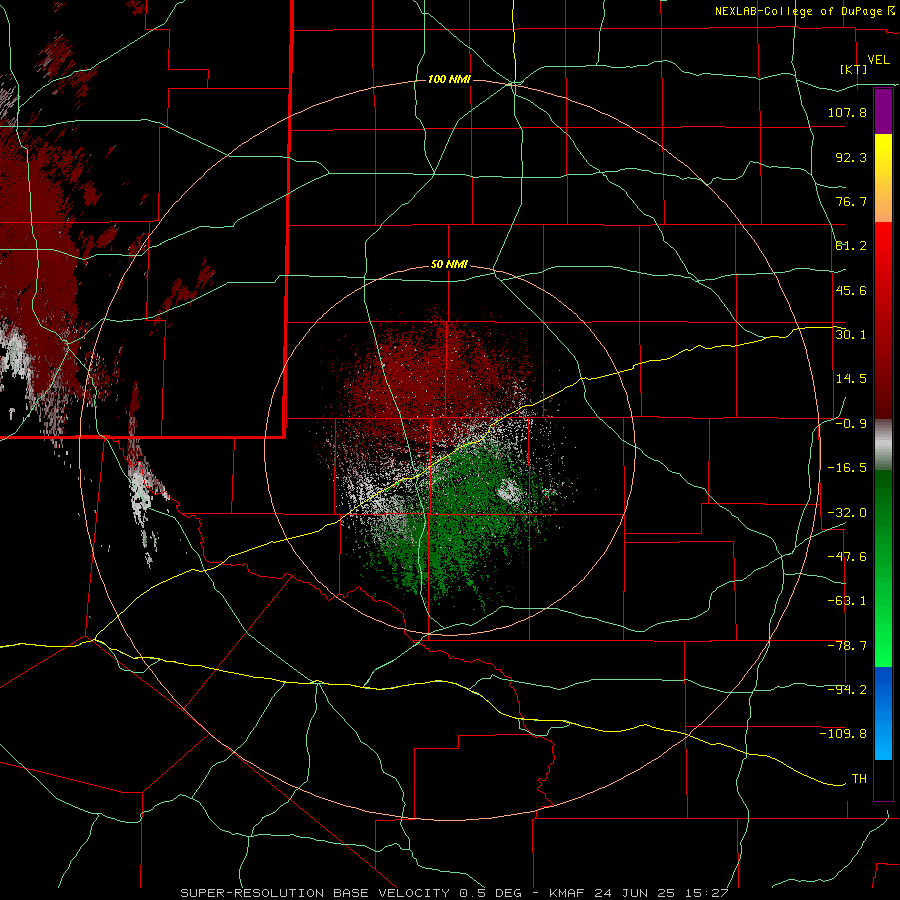
Task: Click the 50 NMI range ring label
Action: point(449,265)
